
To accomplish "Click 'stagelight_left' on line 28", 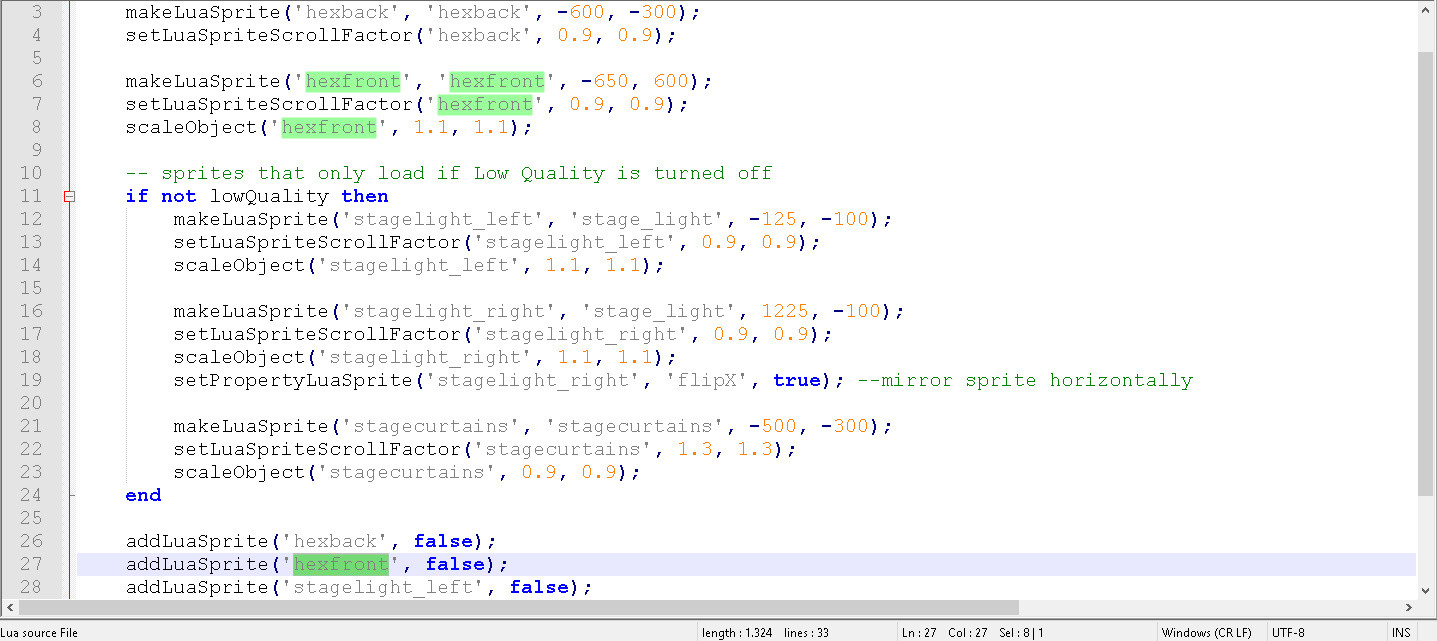I will tap(383, 587).
